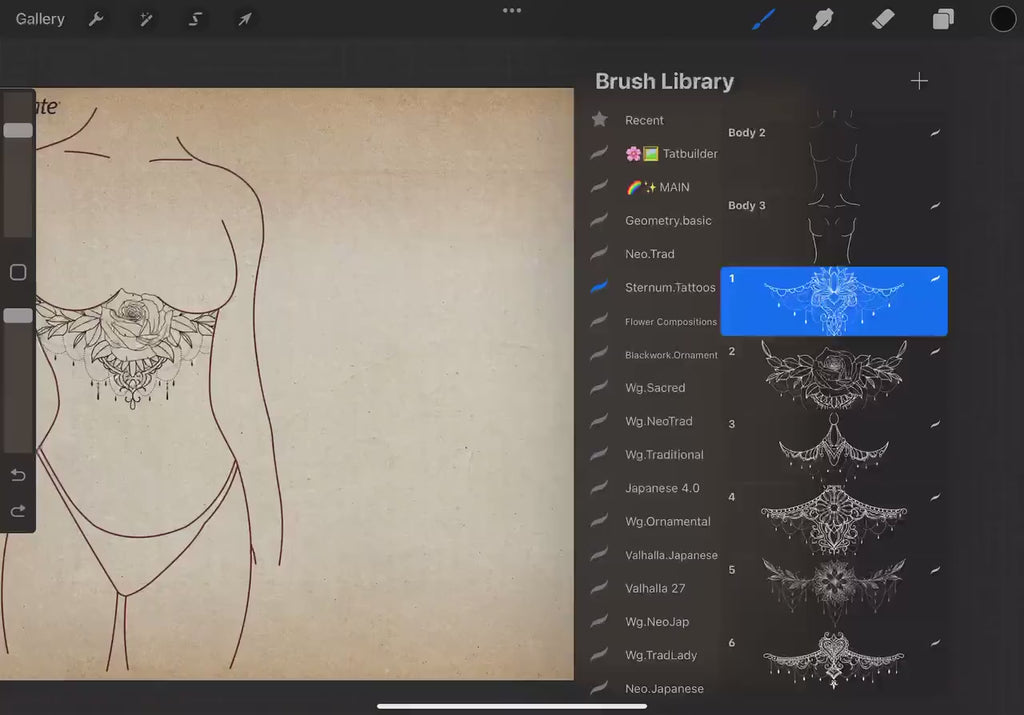The image size is (1024, 715).
Task: Redo the last action
Action: (18, 511)
